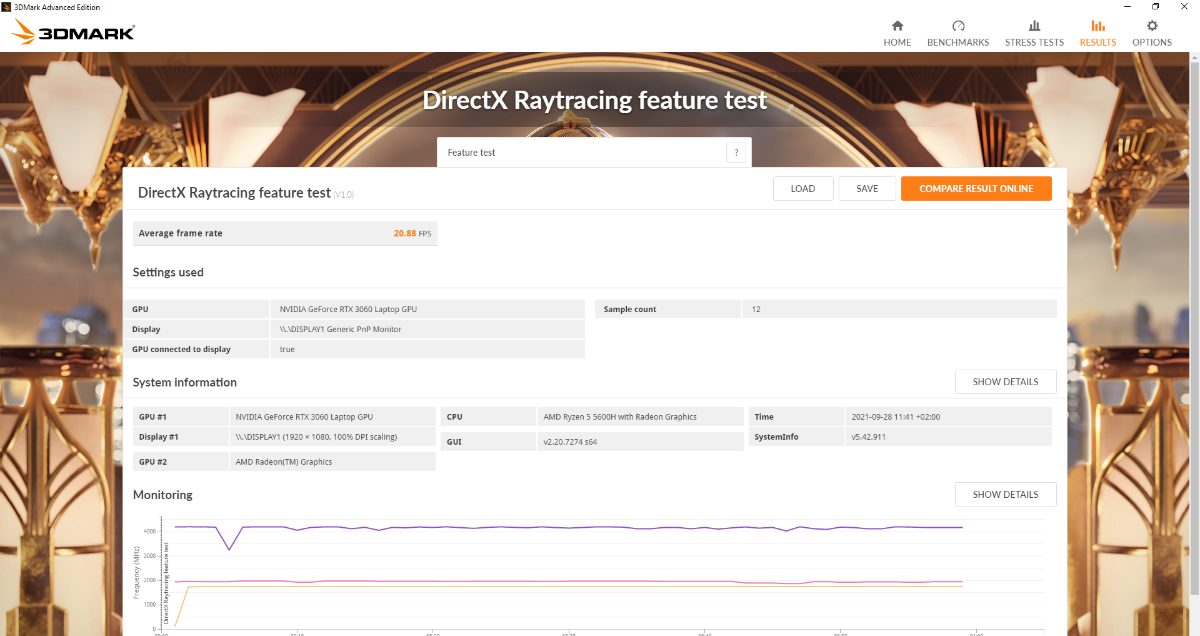The image size is (1200, 636).
Task: Click the 3DMark logo
Action: (x=74, y=33)
